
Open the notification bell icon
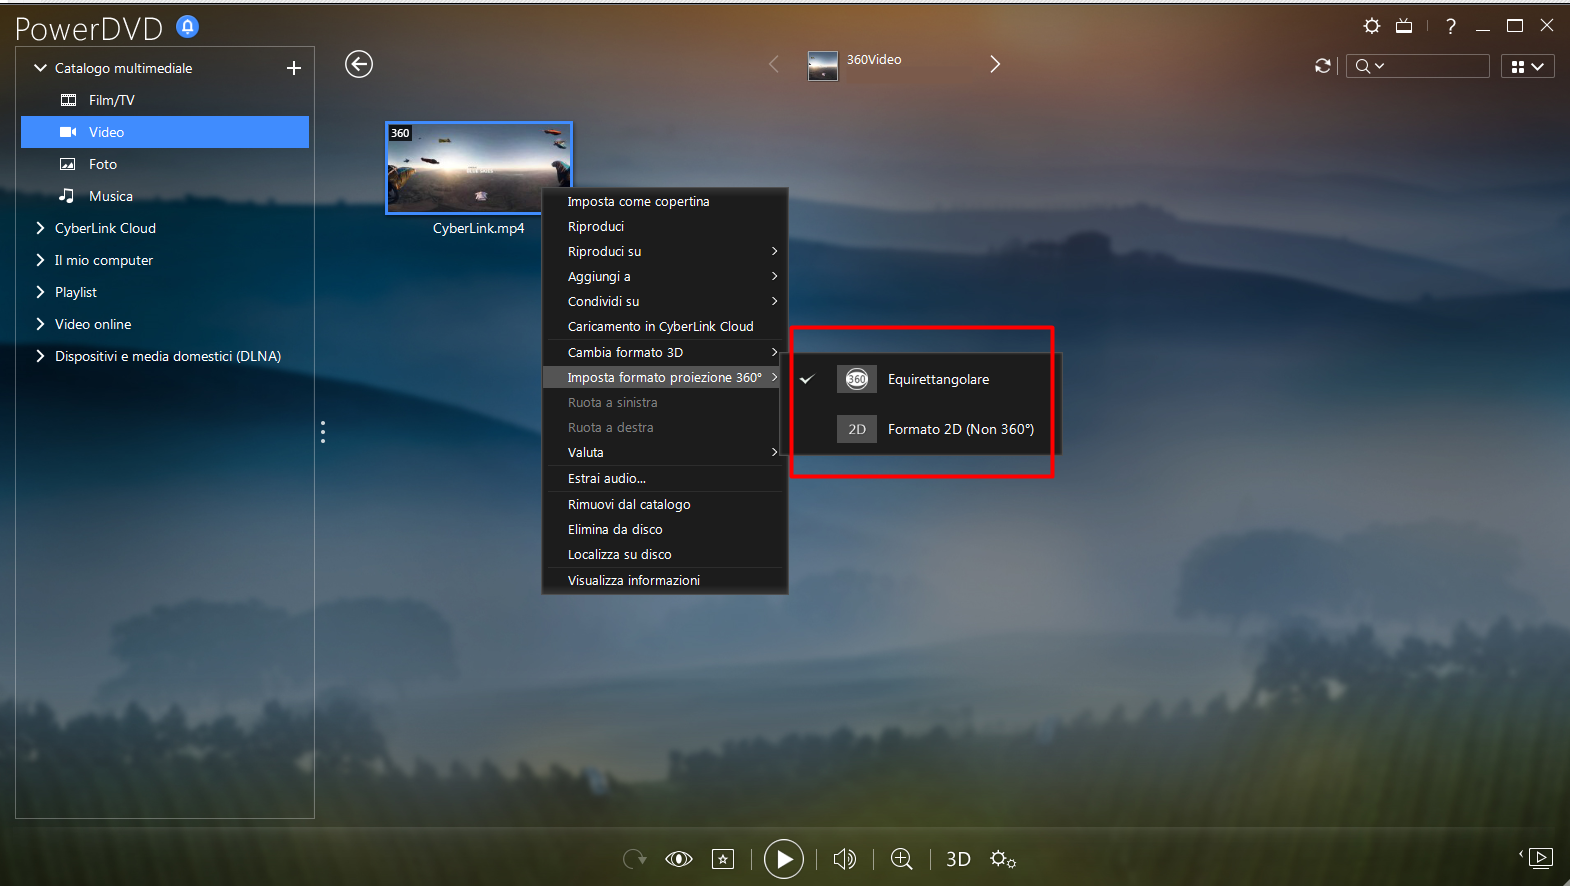[x=187, y=27]
